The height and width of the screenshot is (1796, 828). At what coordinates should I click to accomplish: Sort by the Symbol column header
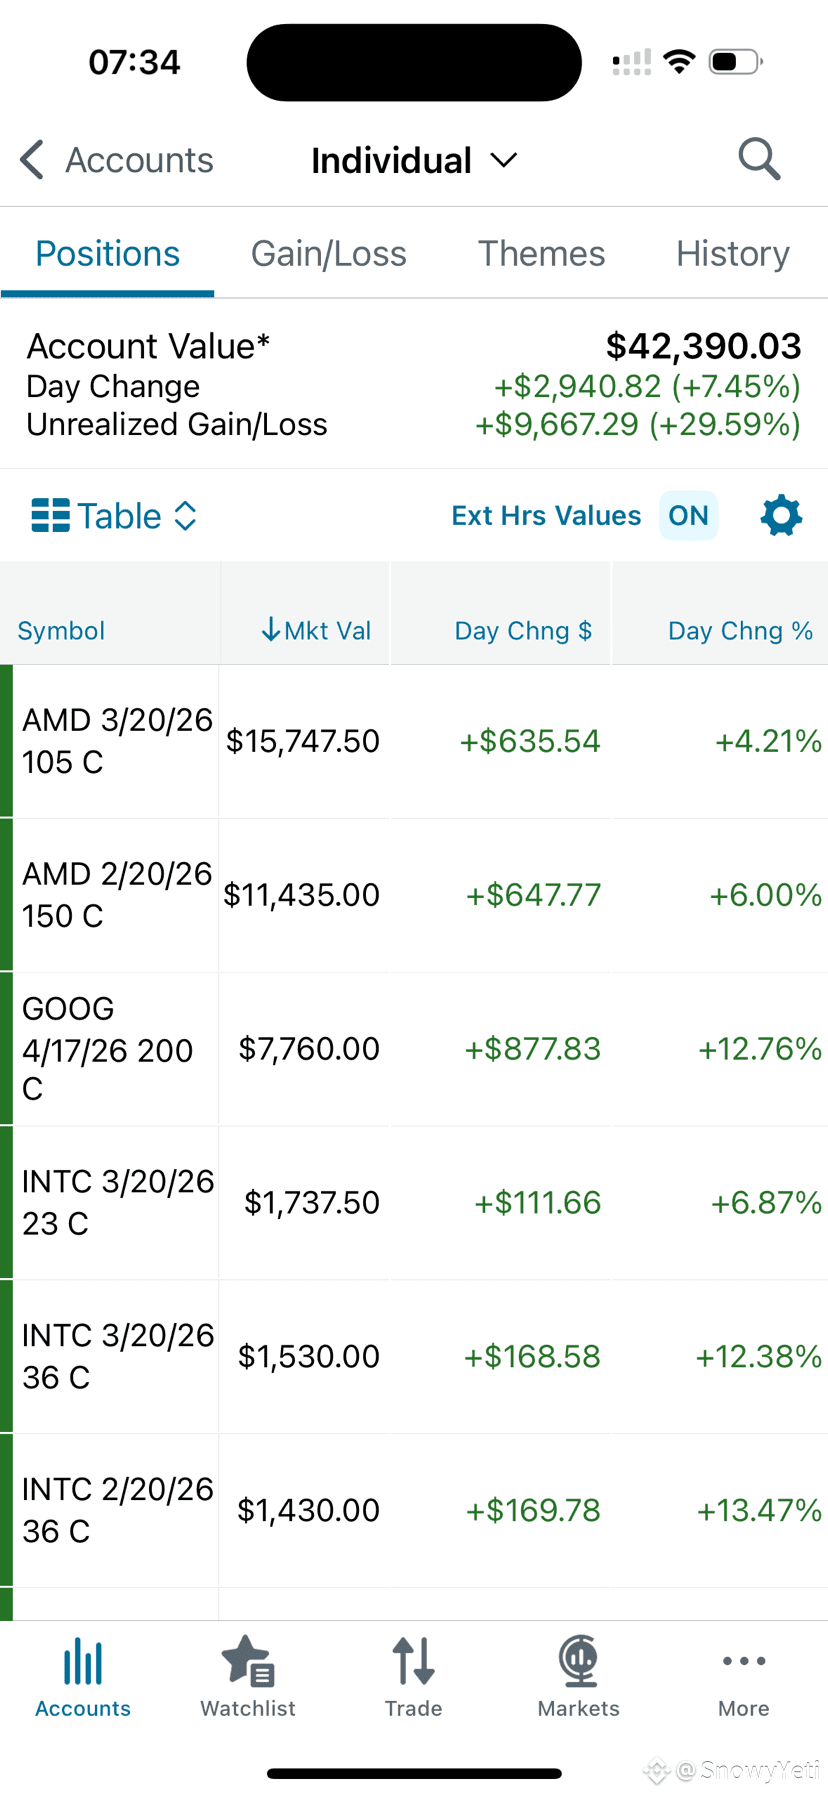[61, 631]
